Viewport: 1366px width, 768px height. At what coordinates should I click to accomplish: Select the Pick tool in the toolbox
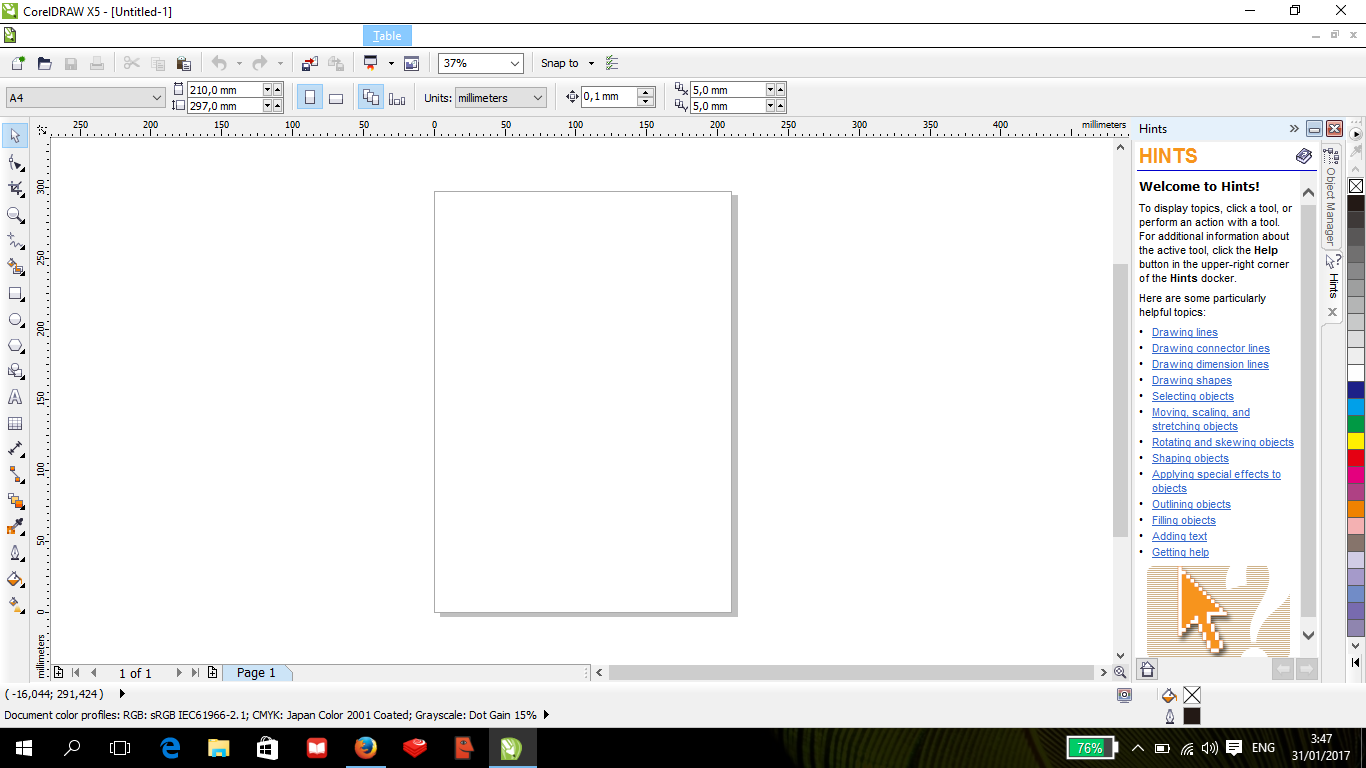point(16,136)
